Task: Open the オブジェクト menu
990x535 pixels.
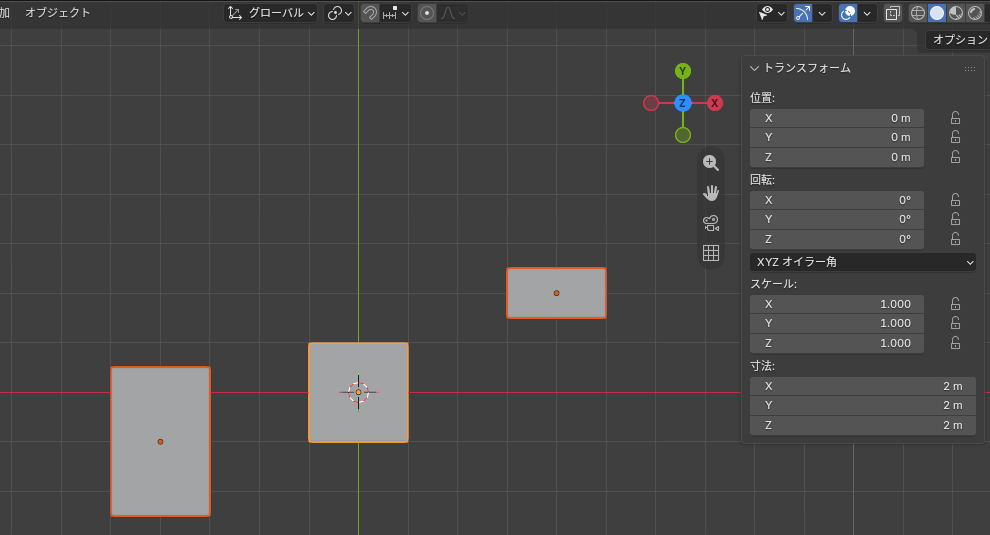Action: (x=57, y=13)
